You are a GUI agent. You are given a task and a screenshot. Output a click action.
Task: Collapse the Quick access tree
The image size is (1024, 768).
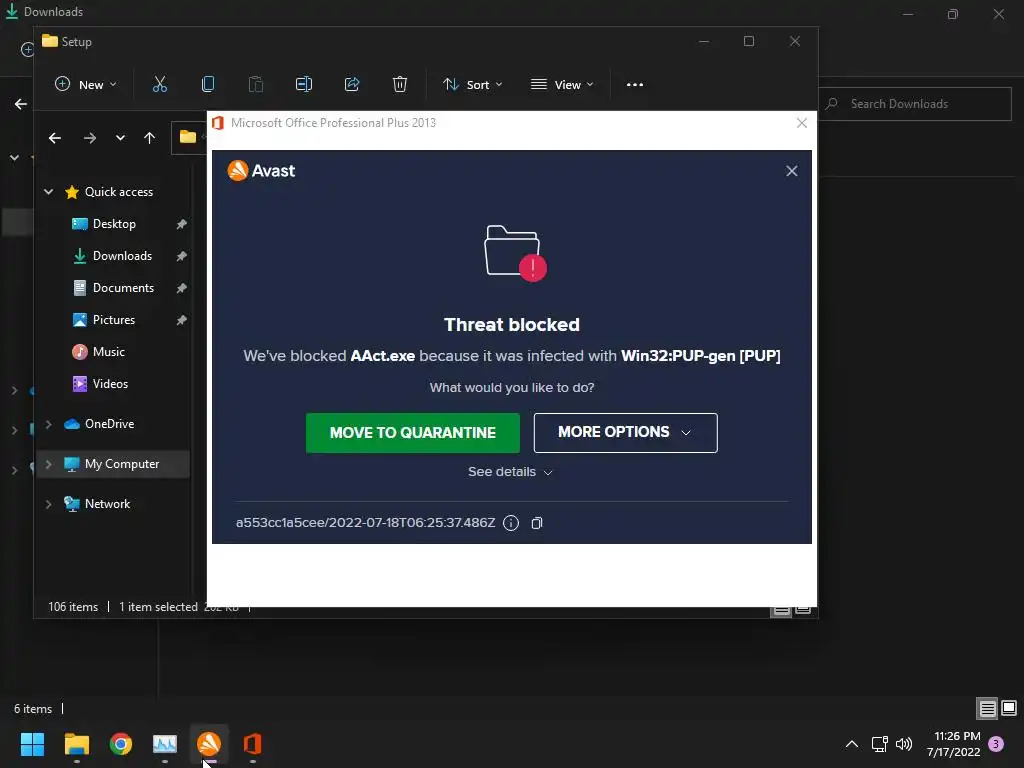(x=48, y=191)
